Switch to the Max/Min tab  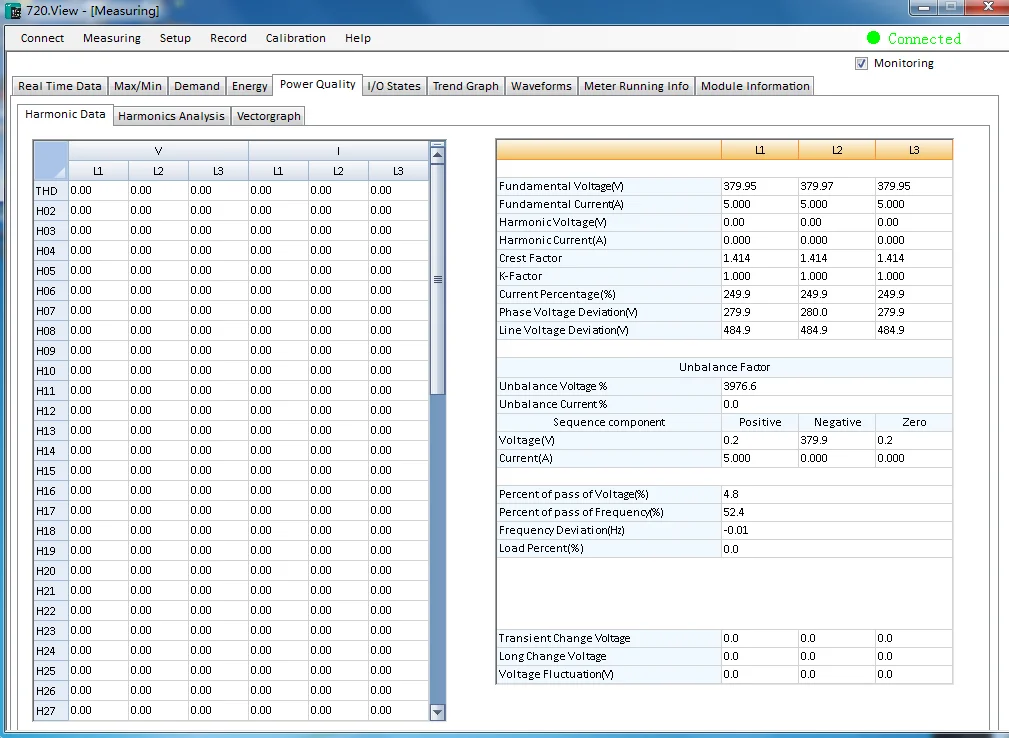[138, 86]
